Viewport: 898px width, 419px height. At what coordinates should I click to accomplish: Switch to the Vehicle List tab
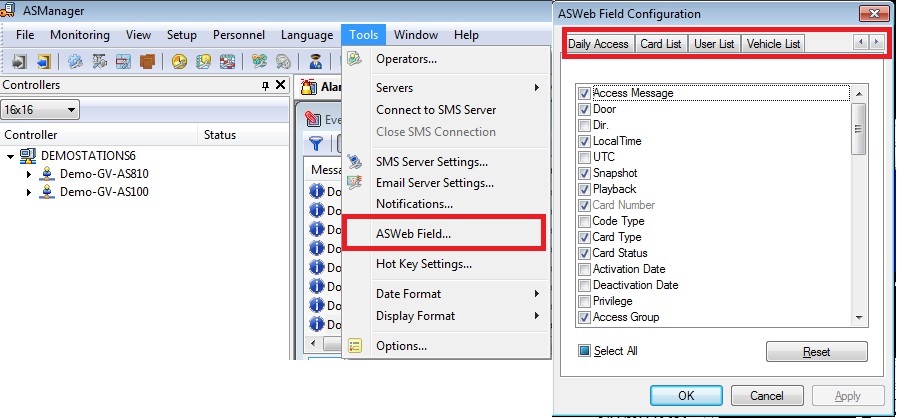(x=774, y=44)
